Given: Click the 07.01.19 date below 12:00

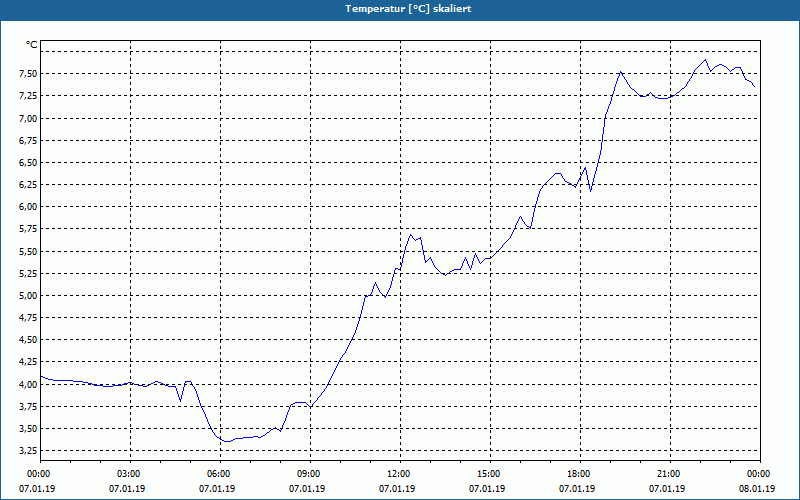Looking at the screenshot, I should pyautogui.click(x=397, y=488).
